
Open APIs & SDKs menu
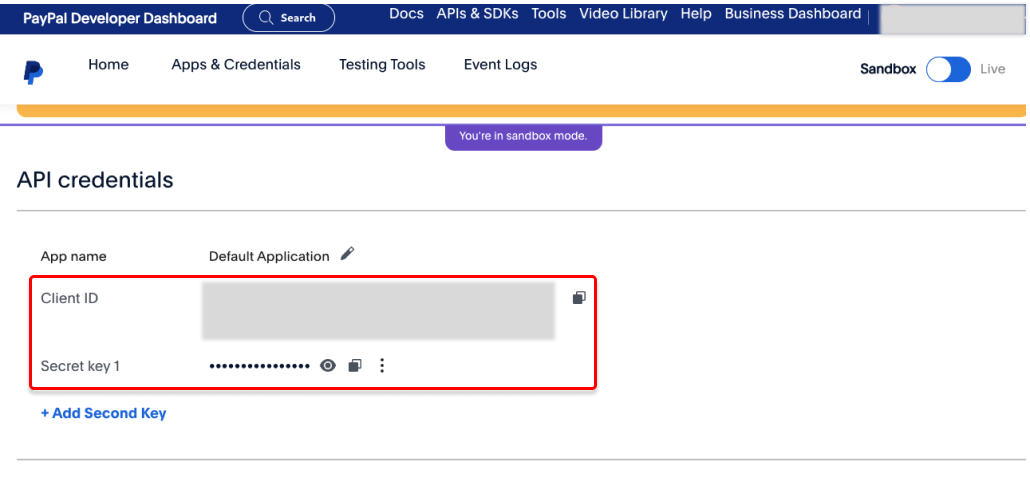point(478,14)
